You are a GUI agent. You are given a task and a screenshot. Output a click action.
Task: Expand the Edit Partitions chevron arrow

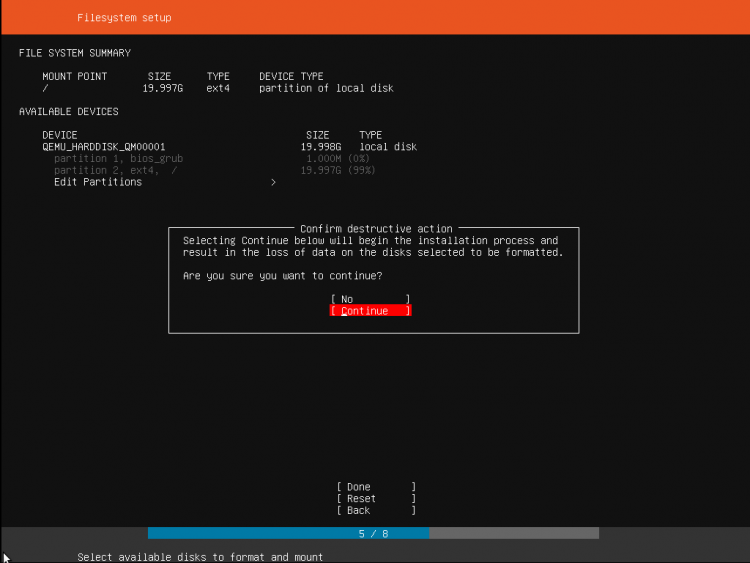click(x=273, y=182)
